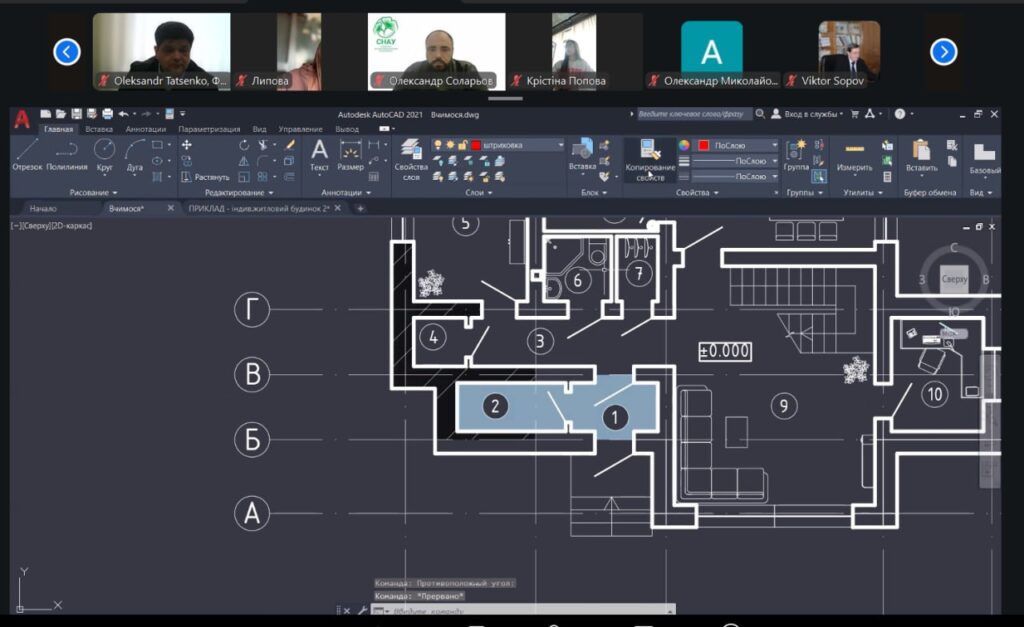
Task: Choose the Круг circle tool
Action: click(x=104, y=154)
